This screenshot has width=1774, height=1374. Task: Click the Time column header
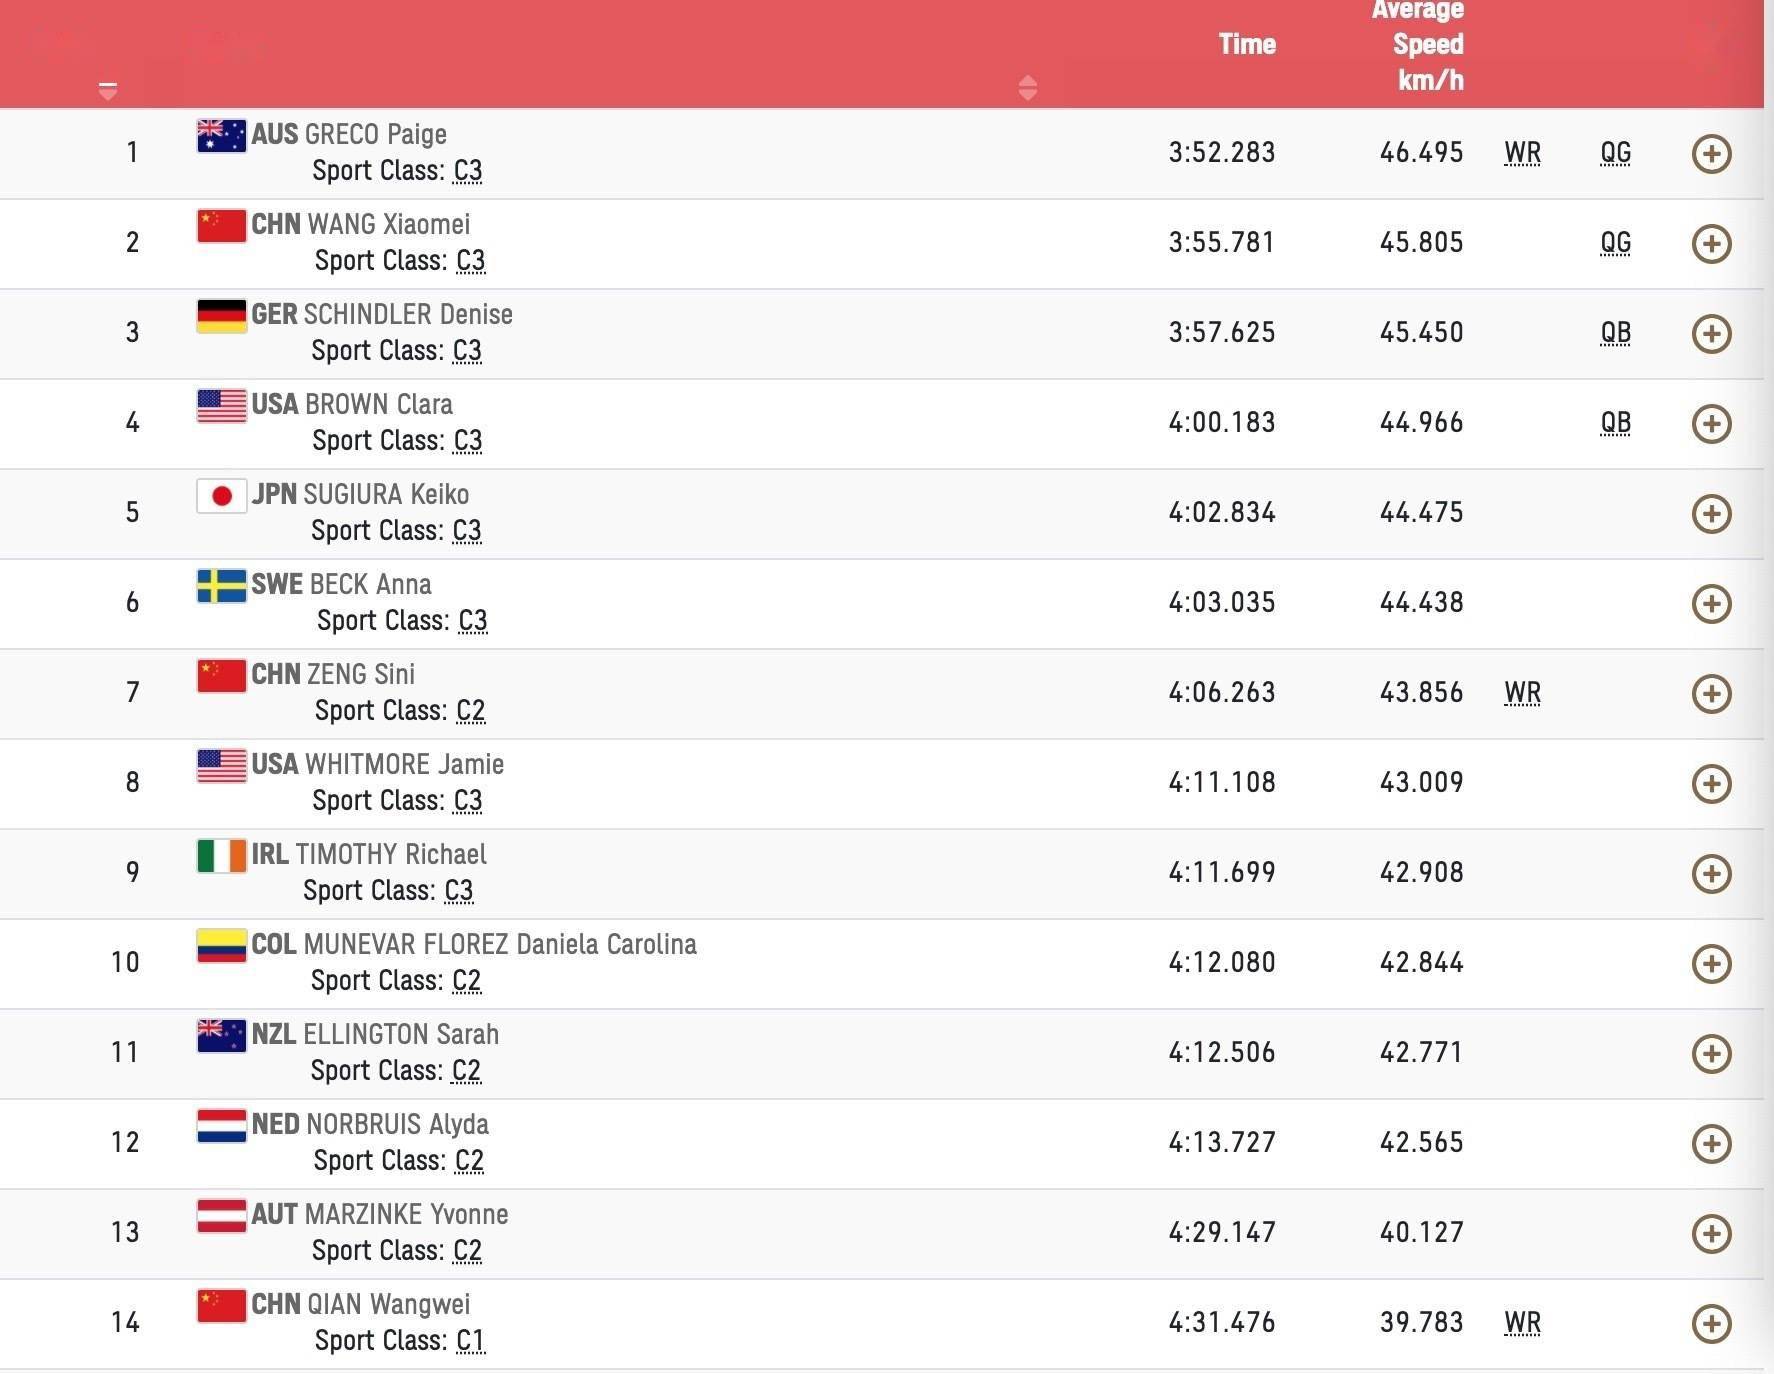tap(1247, 44)
